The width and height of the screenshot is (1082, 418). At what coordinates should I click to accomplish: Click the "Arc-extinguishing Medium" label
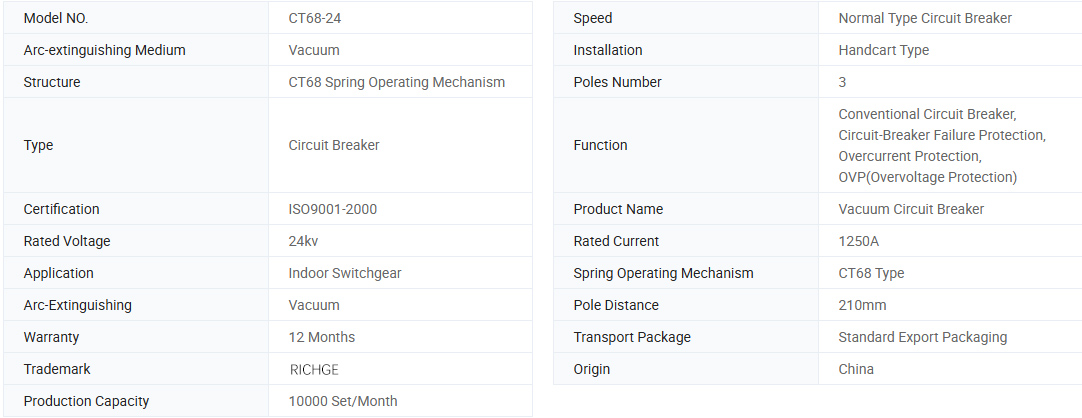(x=104, y=50)
